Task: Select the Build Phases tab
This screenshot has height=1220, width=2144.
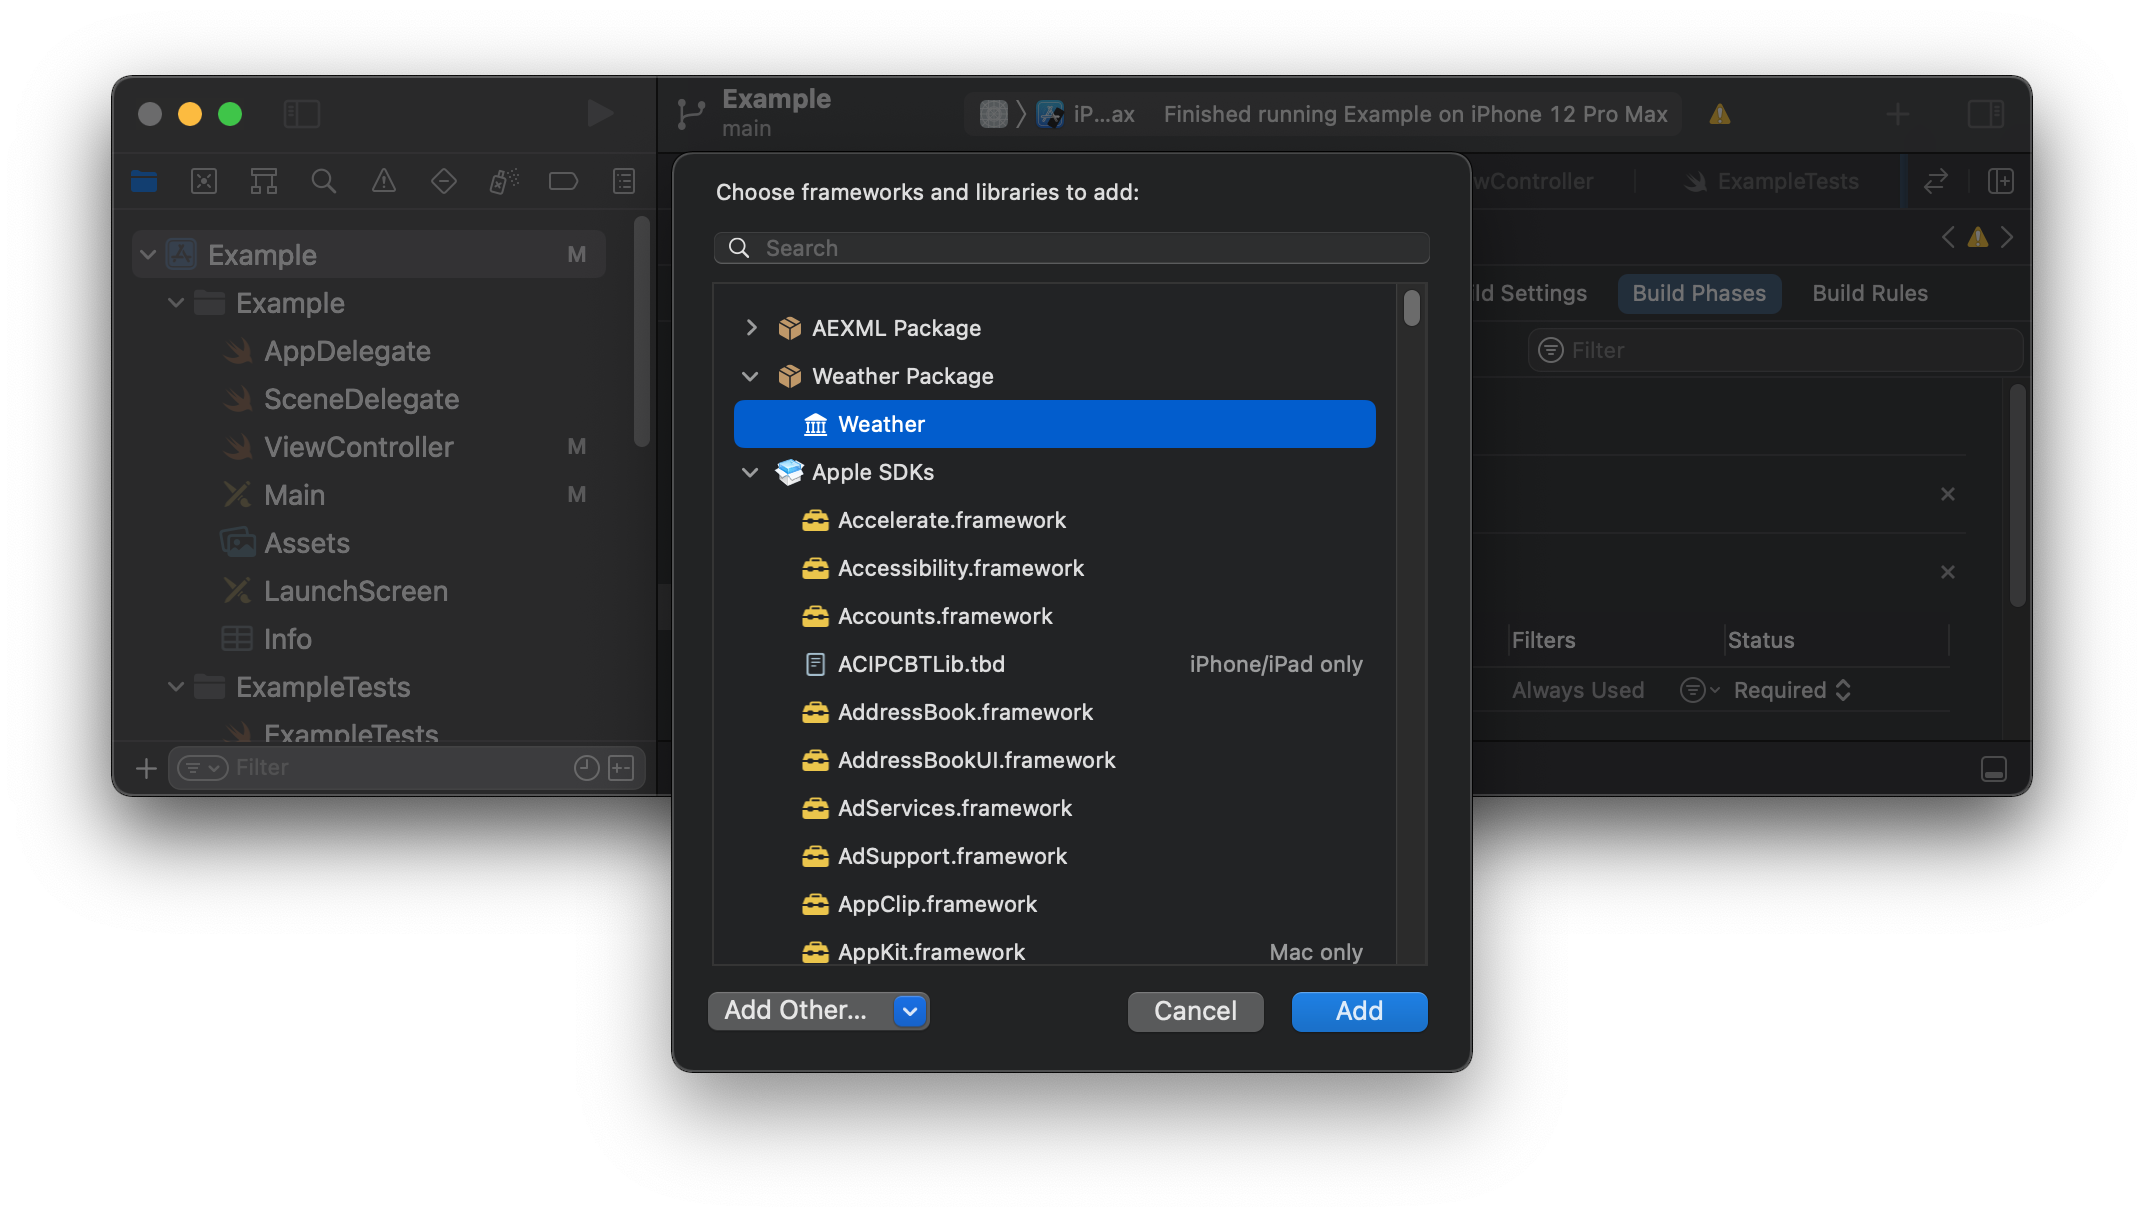Action: coord(1699,293)
